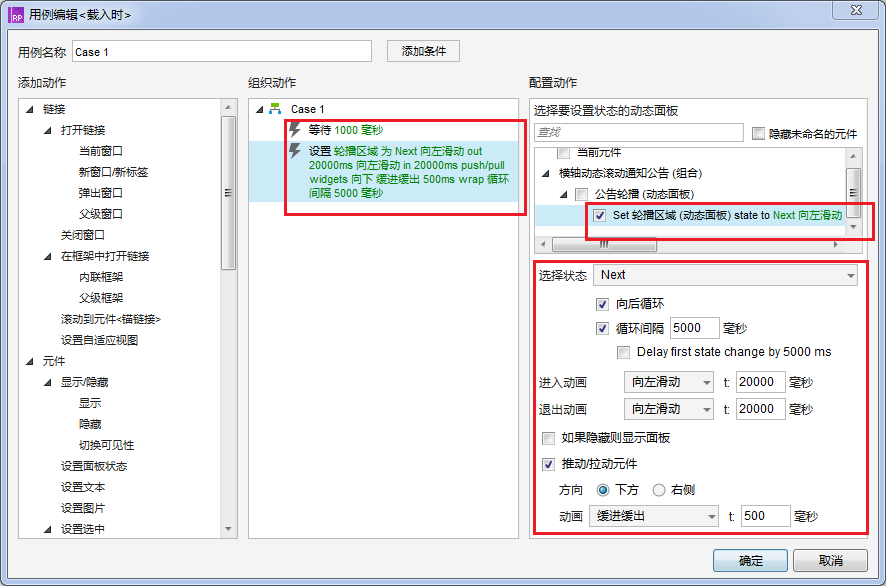Open 进入动画 dropdown
This screenshot has width=886, height=586.
tap(669, 382)
